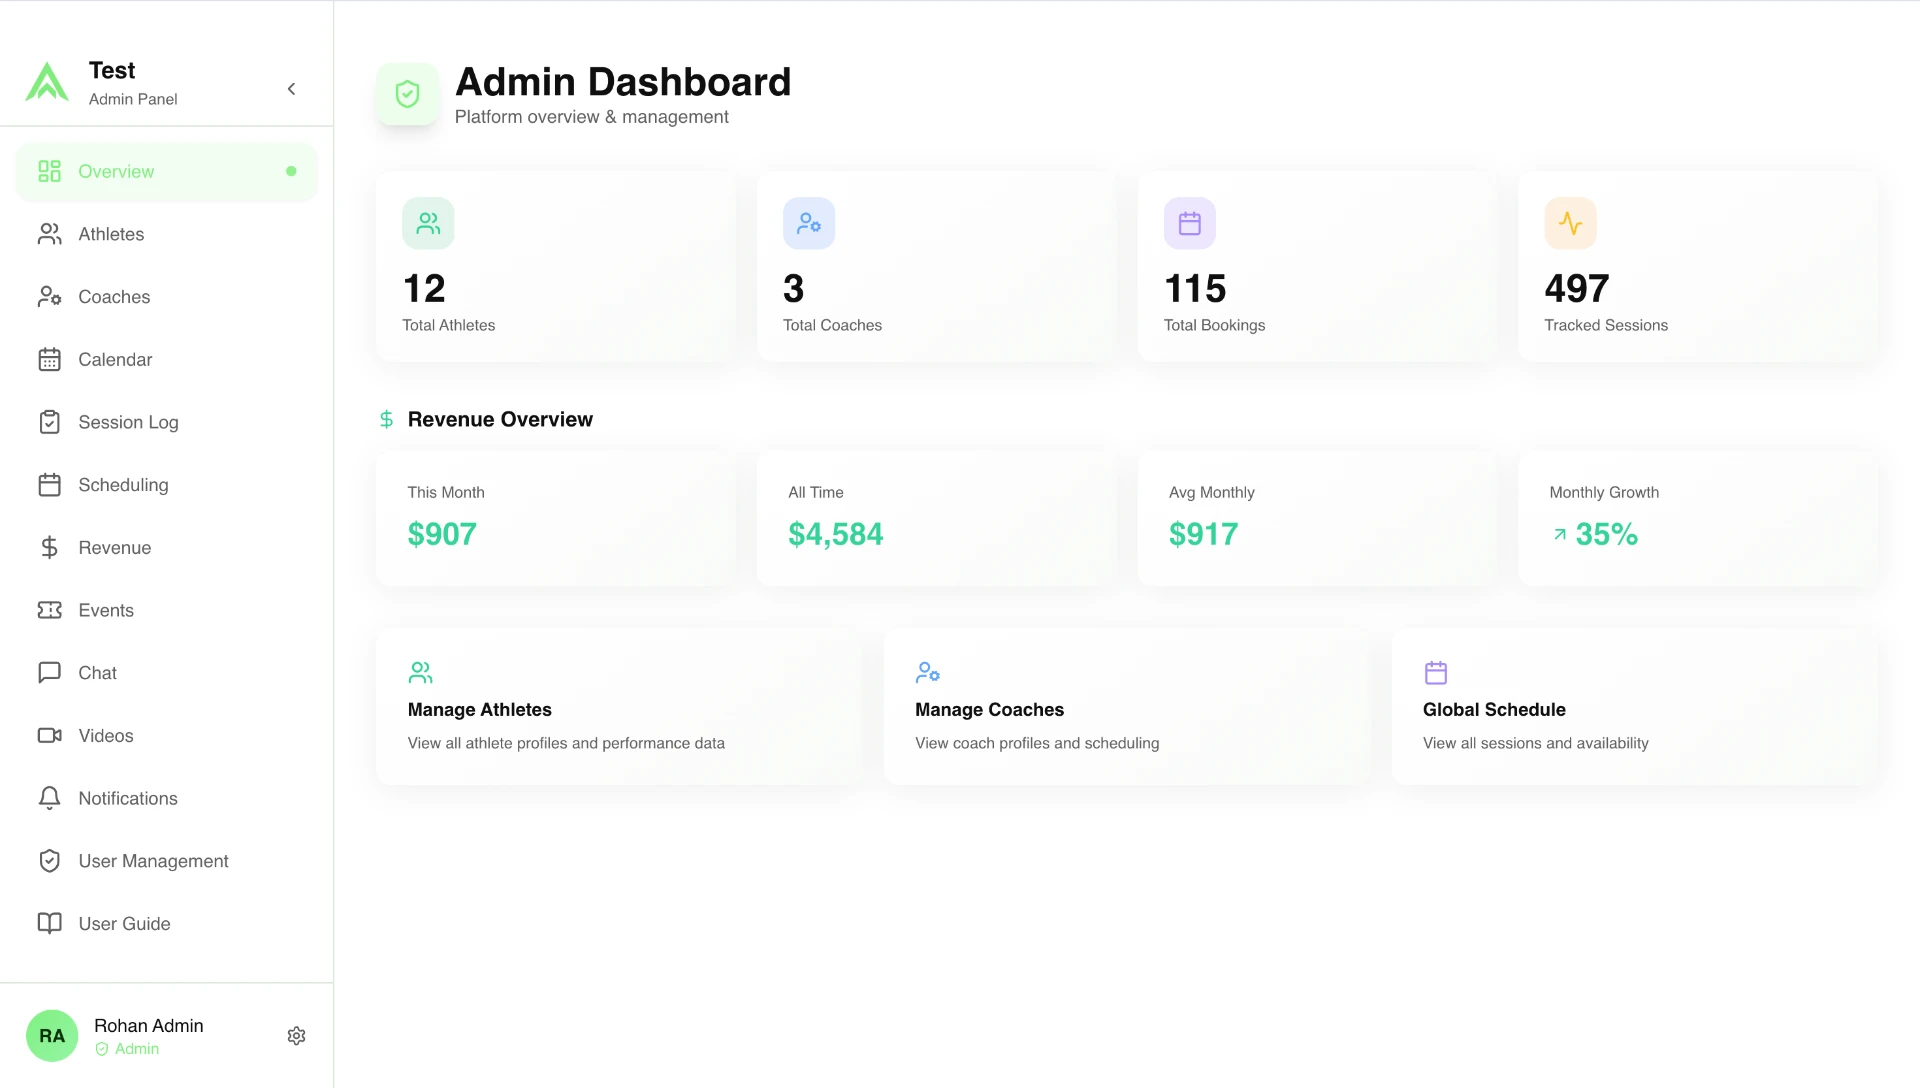
Task: Click the Manage Coaches card icon
Action: coord(928,673)
